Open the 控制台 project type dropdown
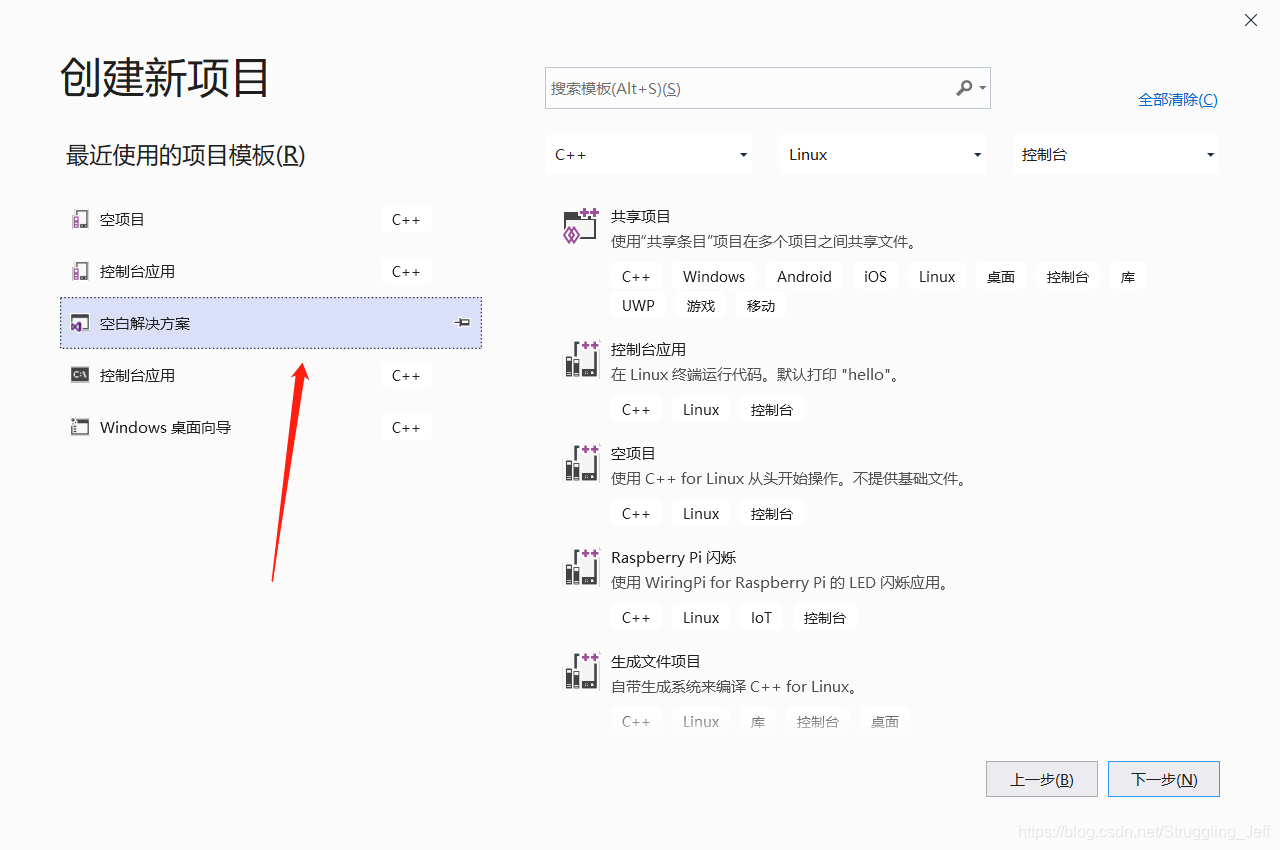 point(1116,155)
